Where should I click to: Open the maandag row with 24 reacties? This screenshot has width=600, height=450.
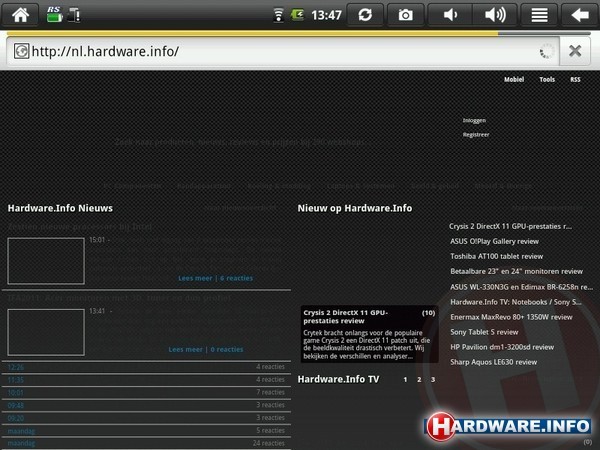[146, 443]
